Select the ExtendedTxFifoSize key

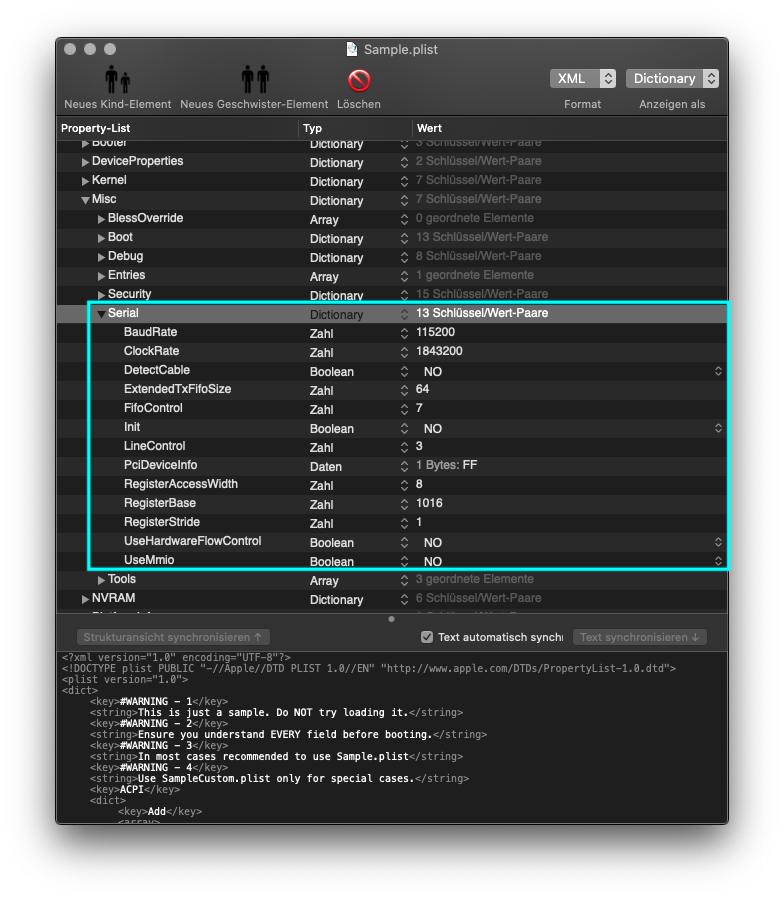pos(178,389)
